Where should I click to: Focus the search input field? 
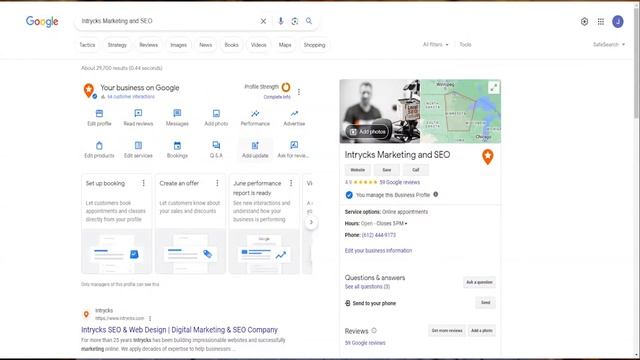(167, 21)
